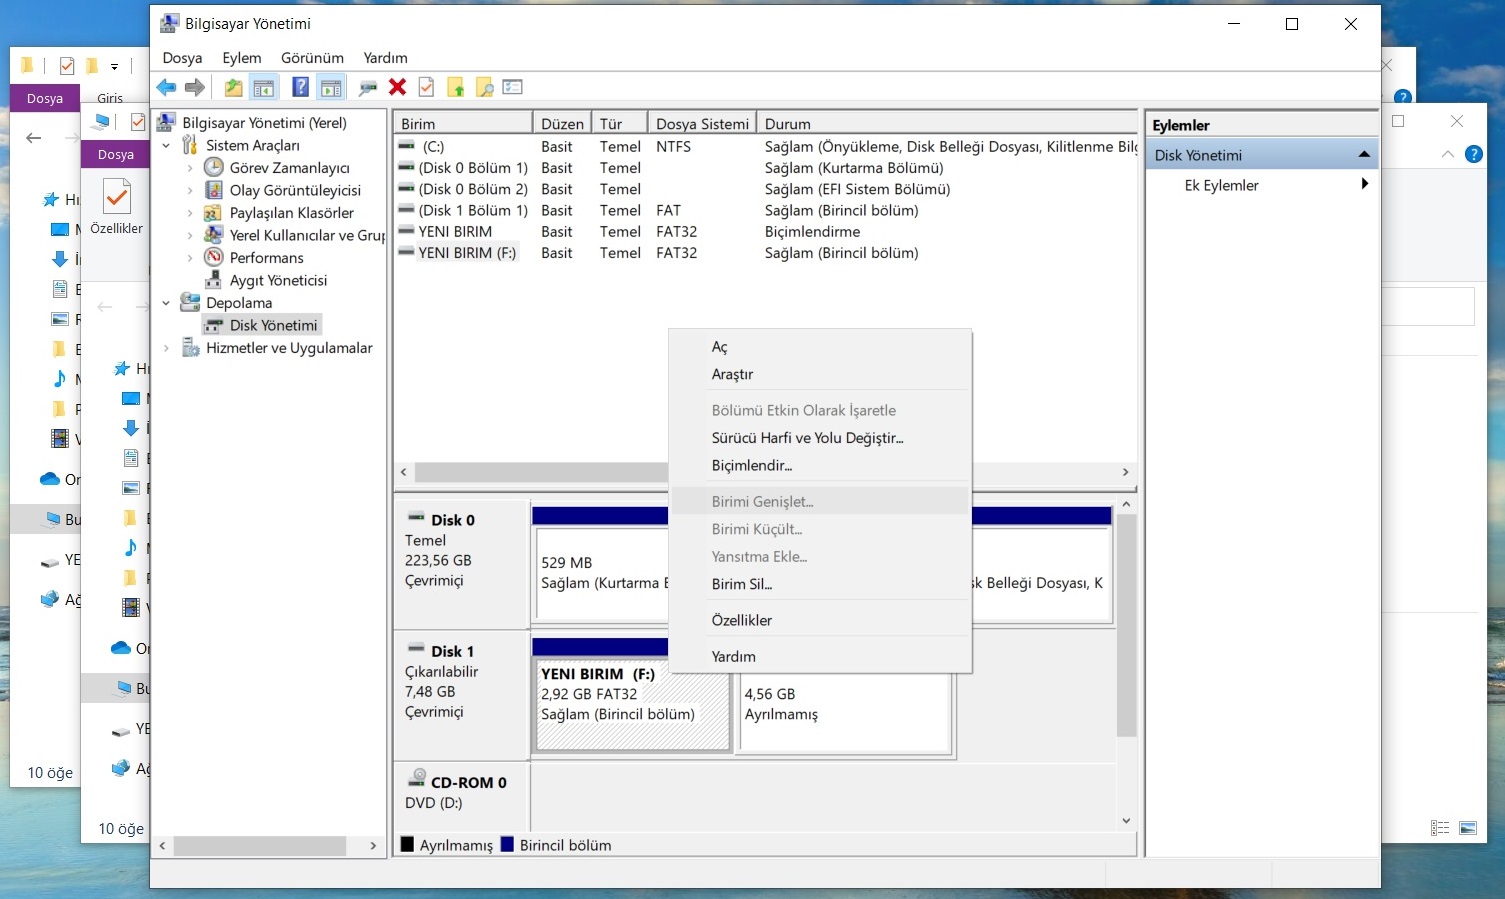The image size is (1505, 899).
Task: Click the details view icon in background Explorer
Action: 1440,828
